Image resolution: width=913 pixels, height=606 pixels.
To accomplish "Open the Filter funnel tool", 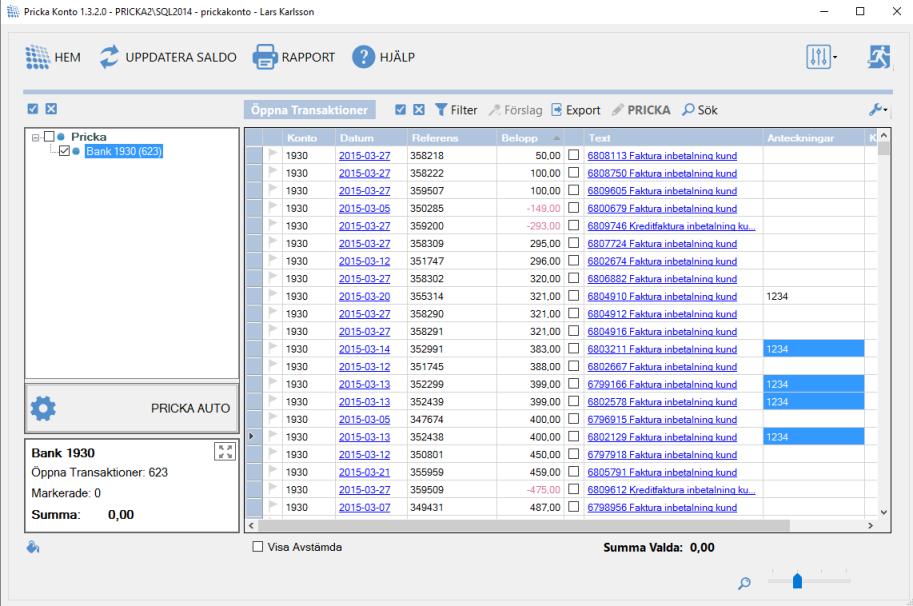I will (456, 110).
